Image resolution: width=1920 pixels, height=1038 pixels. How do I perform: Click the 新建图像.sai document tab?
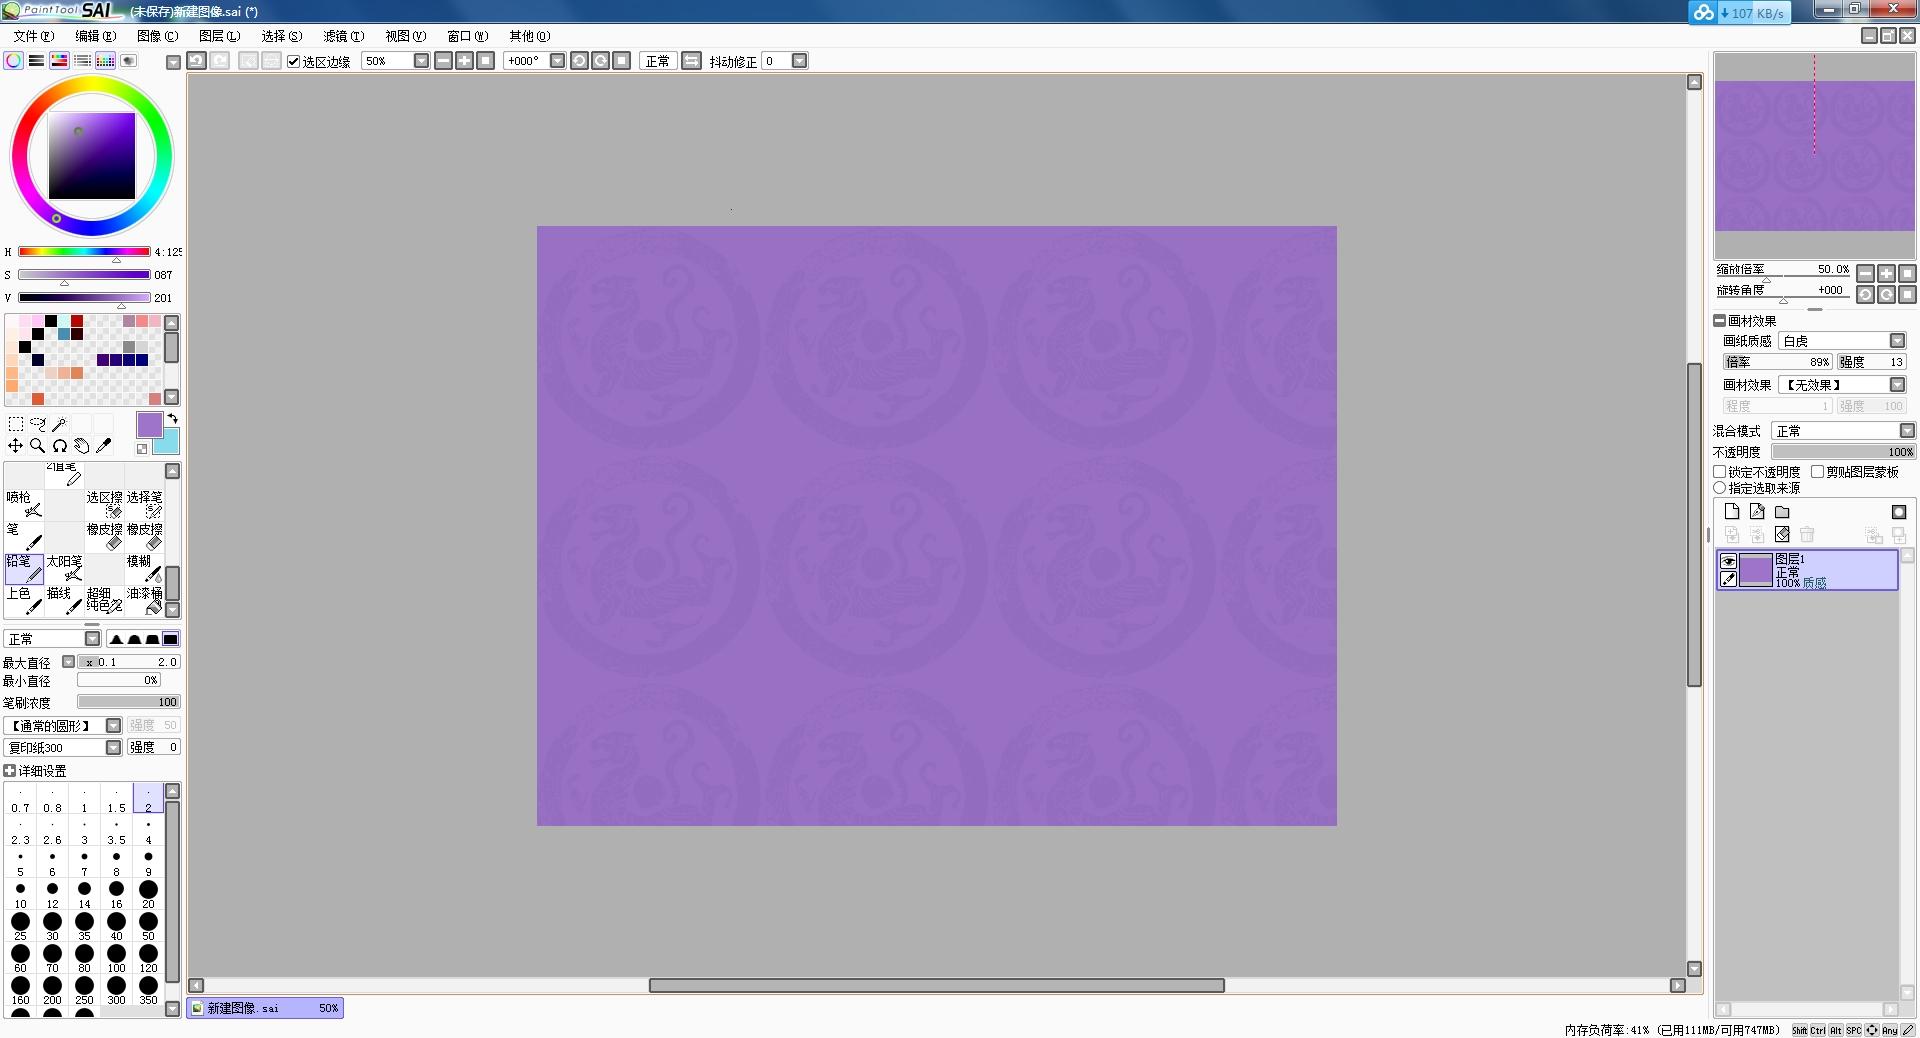click(x=265, y=1008)
